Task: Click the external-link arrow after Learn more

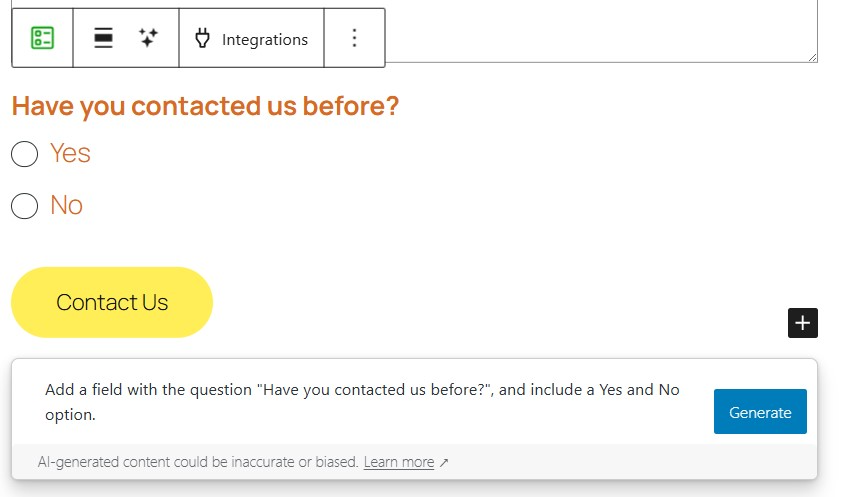Action: click(x=444, y=463)
